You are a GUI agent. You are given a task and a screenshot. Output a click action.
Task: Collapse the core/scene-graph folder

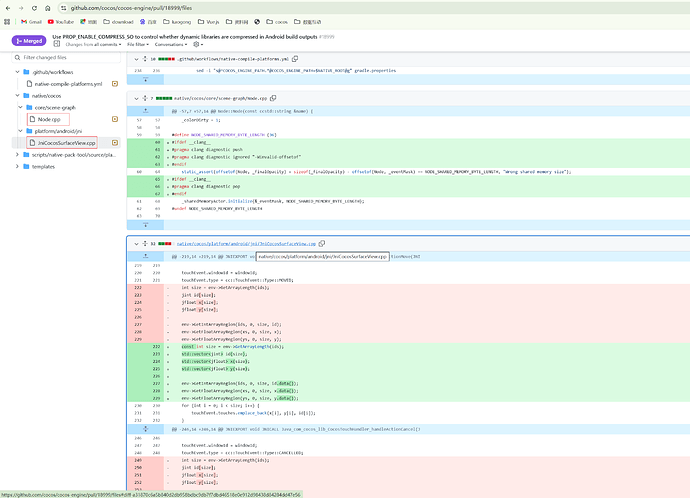click(x=20, y=107)
